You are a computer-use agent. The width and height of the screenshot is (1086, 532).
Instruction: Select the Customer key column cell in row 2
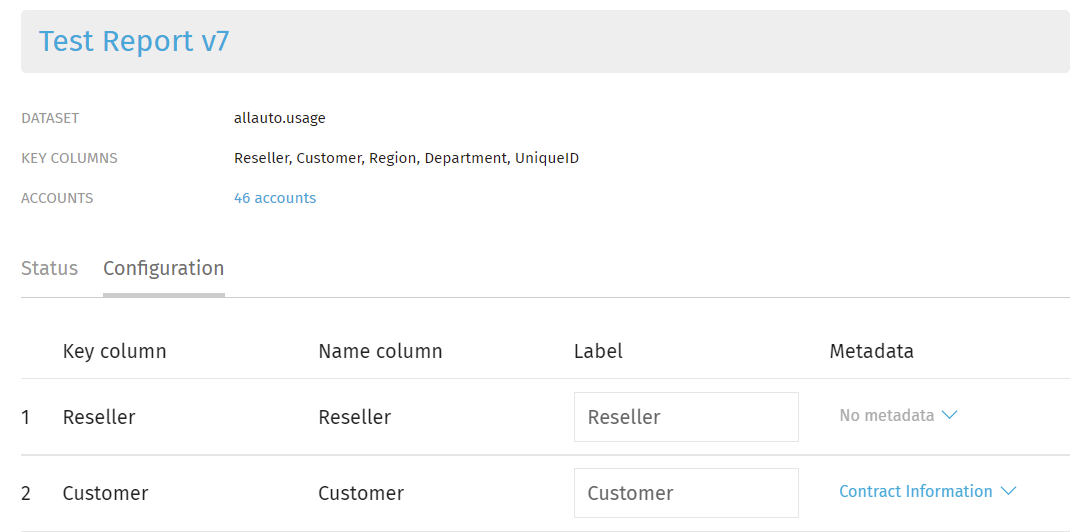tap(105, 493)
